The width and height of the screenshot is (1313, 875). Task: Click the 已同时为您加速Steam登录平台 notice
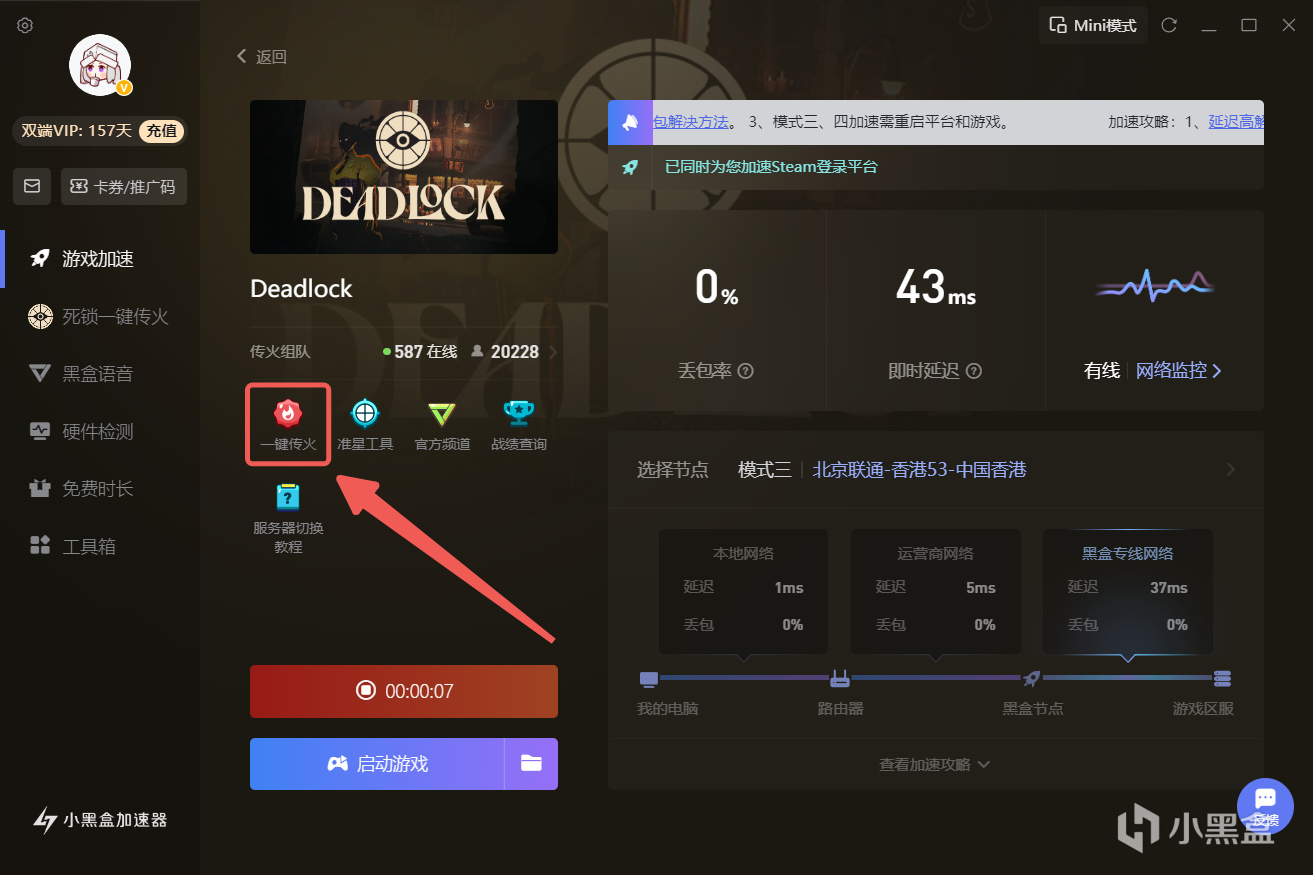pos(771,167)
